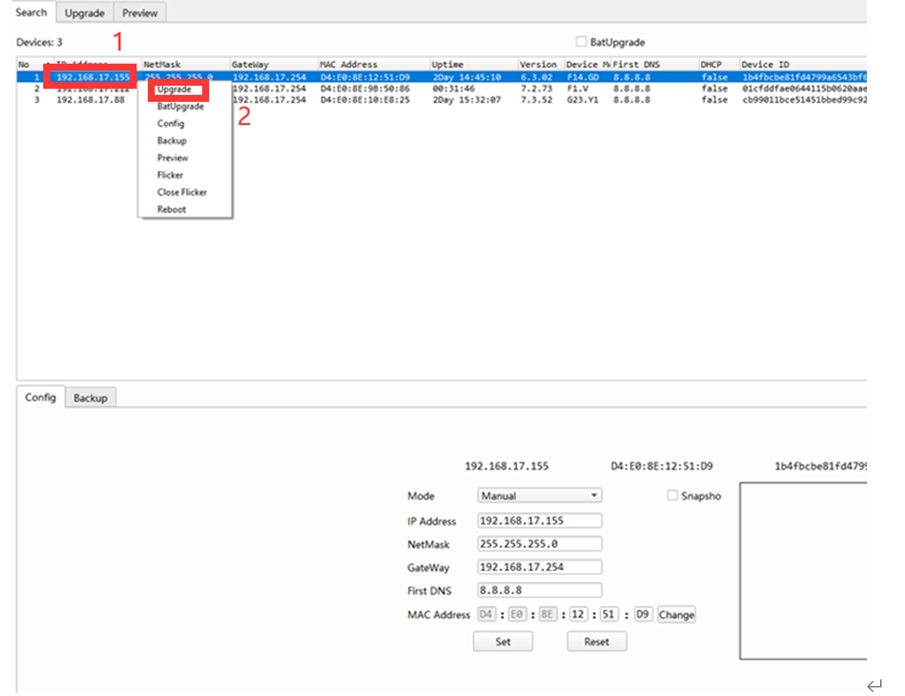Open the Mode dropdown set to Manual
The image size is (905, 696).
coord(539,495)
